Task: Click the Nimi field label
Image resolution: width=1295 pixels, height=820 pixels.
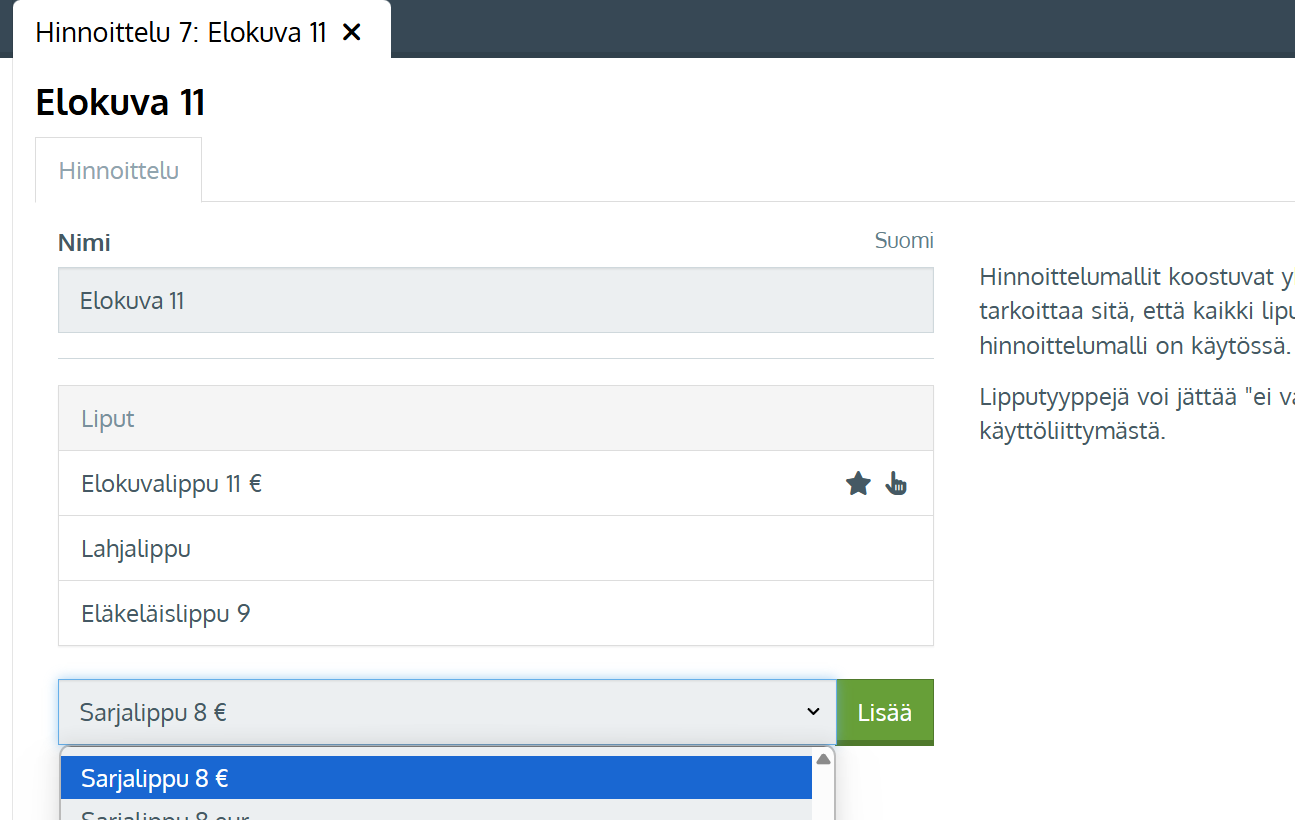Action: (84, 243)
